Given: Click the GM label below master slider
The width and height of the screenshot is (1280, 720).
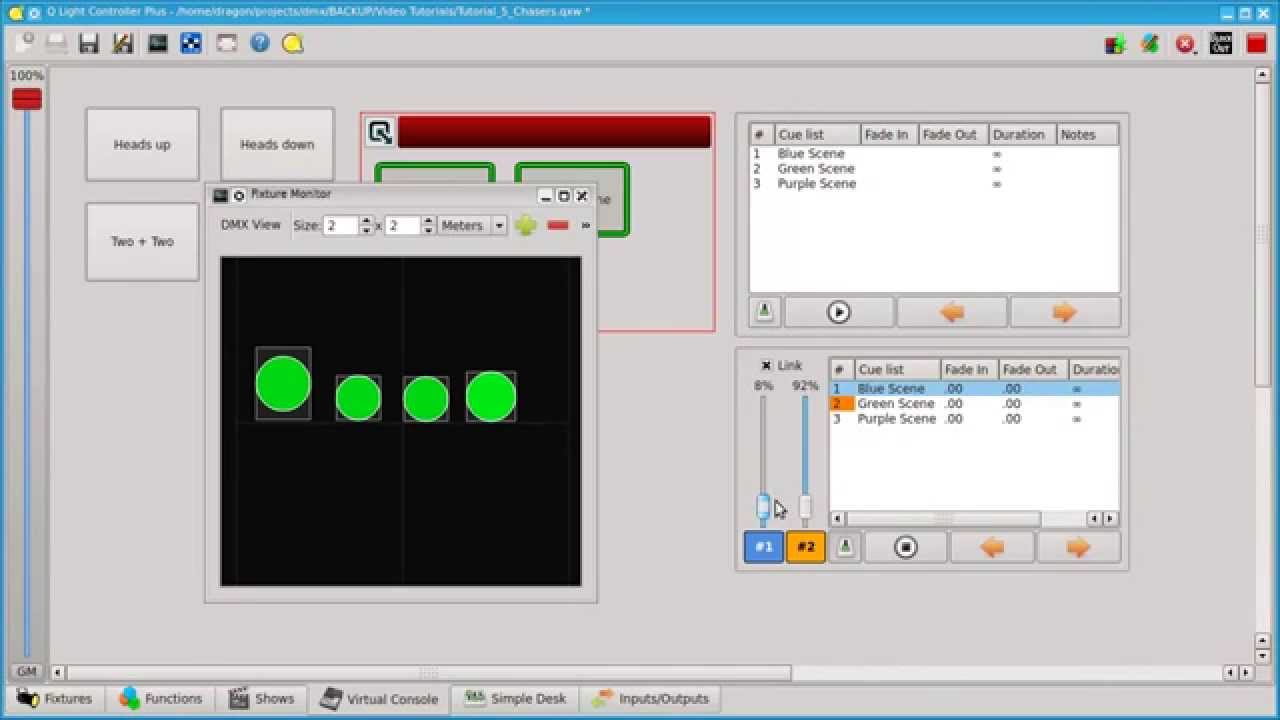Looking at the screenshot, I should tap(27, 672).
